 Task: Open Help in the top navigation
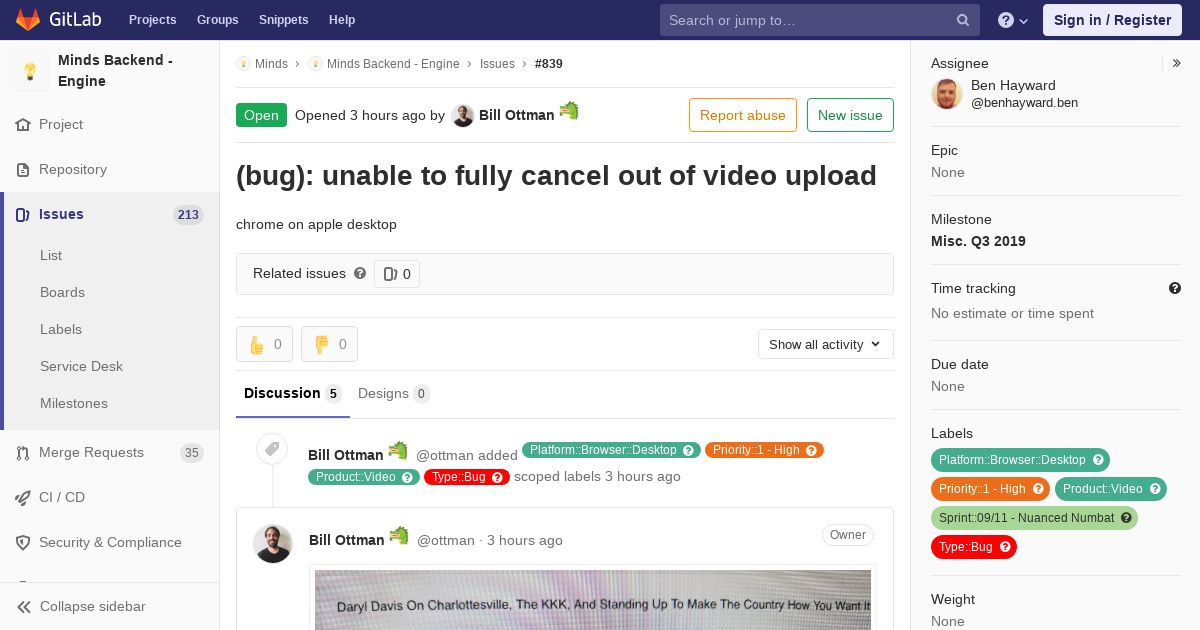pyautogui.click(x=342, y=20)
